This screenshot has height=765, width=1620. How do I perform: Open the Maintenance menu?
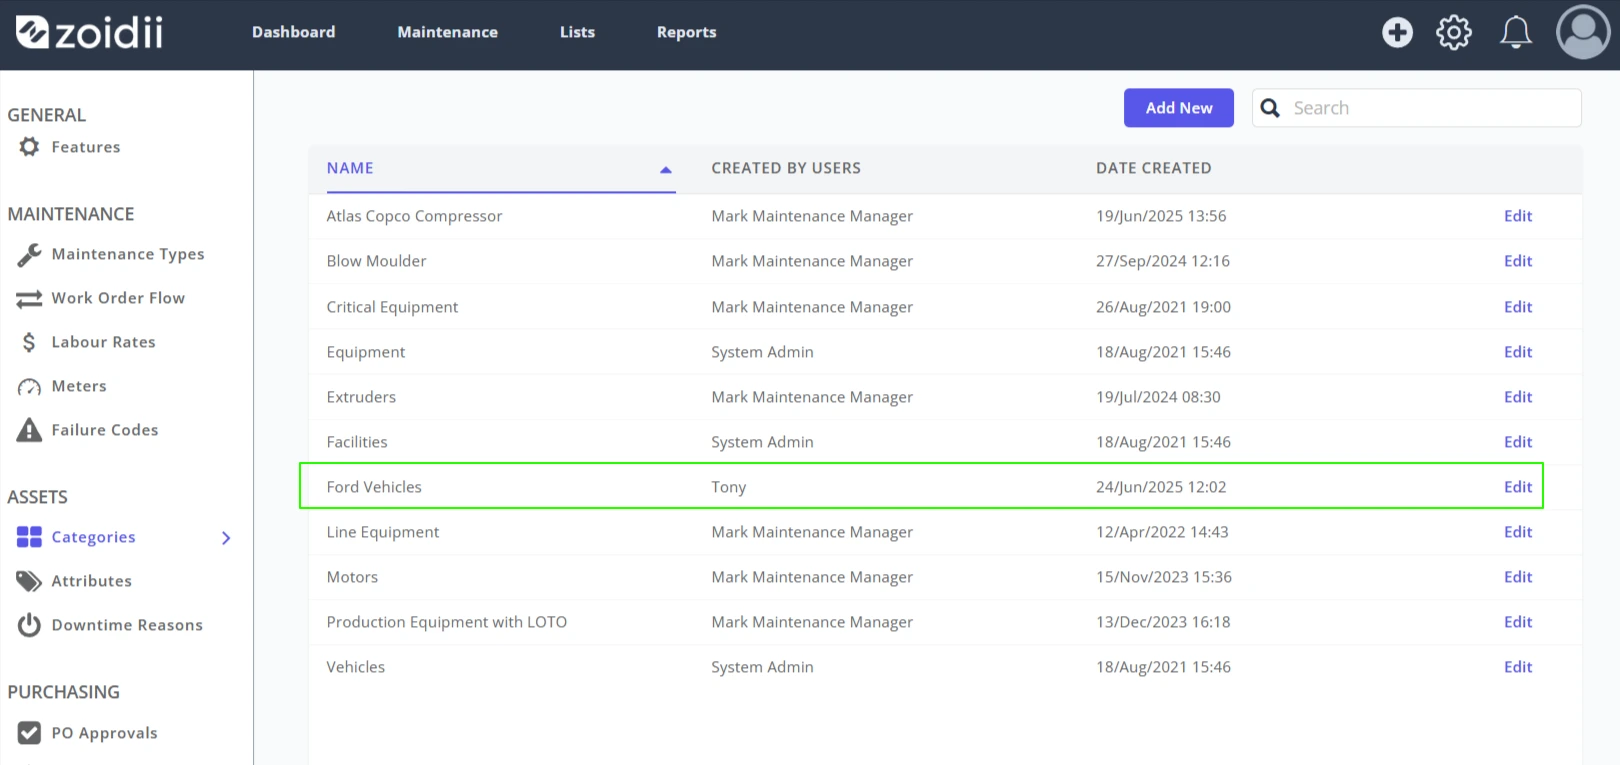coord(447,32)
